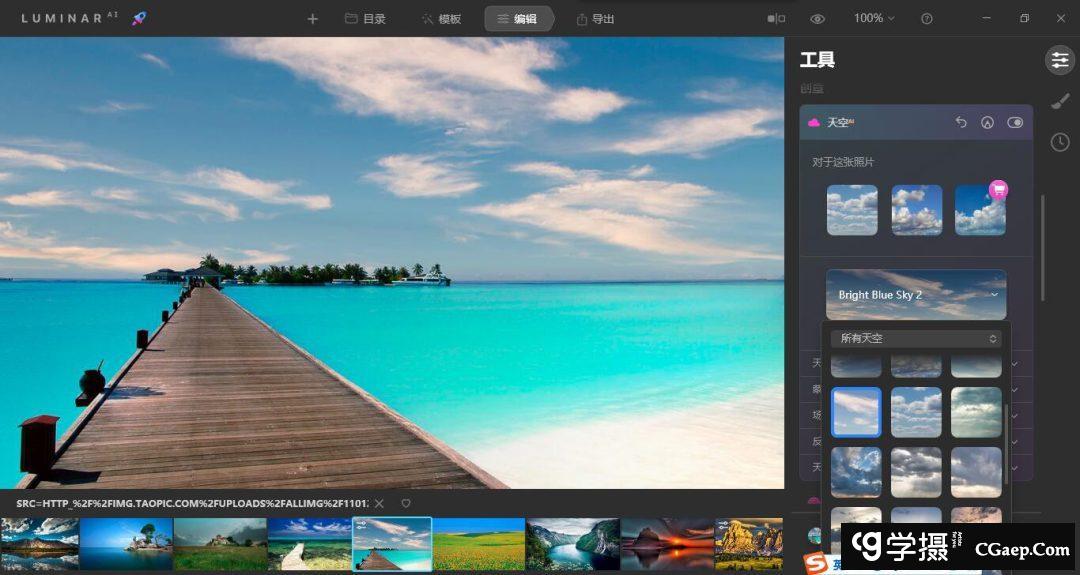This screenshot has width=1080, height=575.
Task: Select the local masking brush icon
Action: pyautogui.click(x=1059, y=101)
